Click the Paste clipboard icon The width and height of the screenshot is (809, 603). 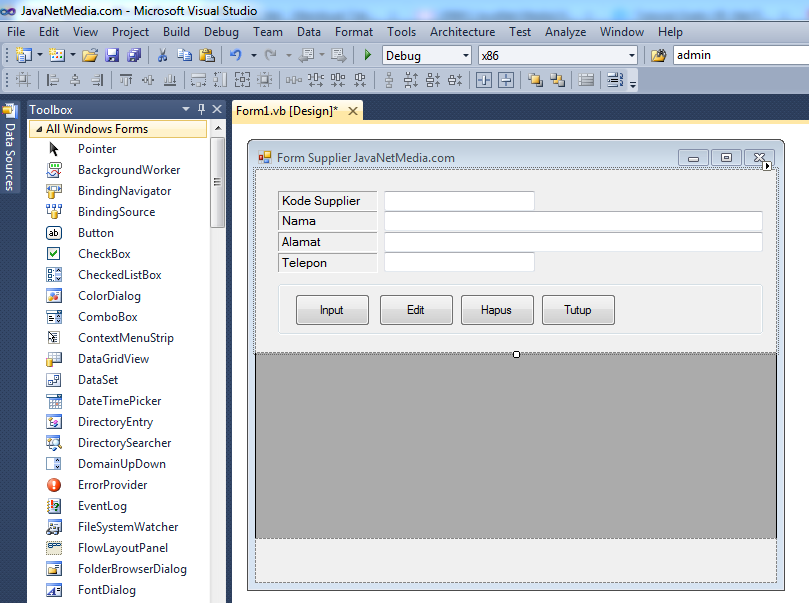click(x=207, y=55)
